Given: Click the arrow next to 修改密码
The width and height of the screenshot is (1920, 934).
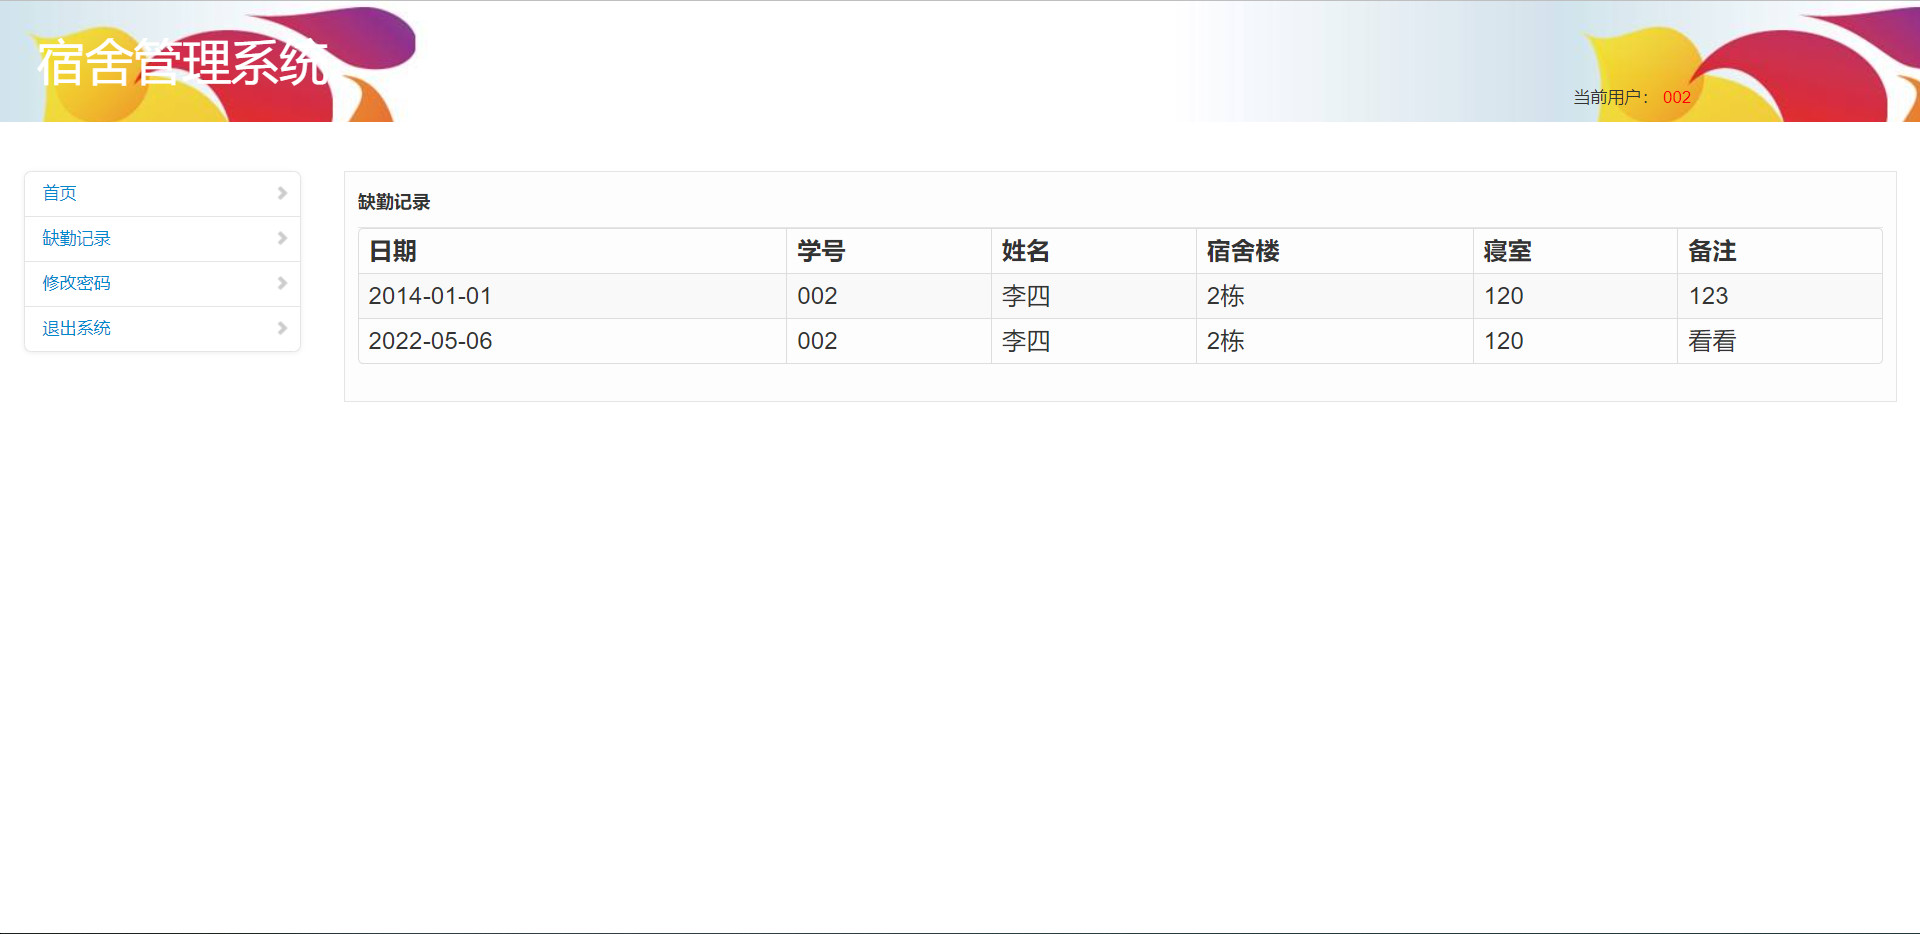Looking at the screenshot, I should [x=283, y=283].
